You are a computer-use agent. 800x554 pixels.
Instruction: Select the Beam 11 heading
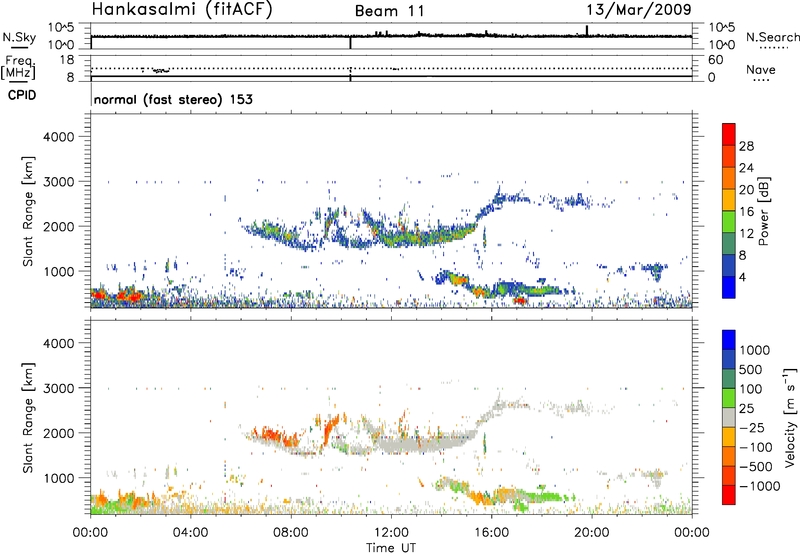click(x=389, y=11)
